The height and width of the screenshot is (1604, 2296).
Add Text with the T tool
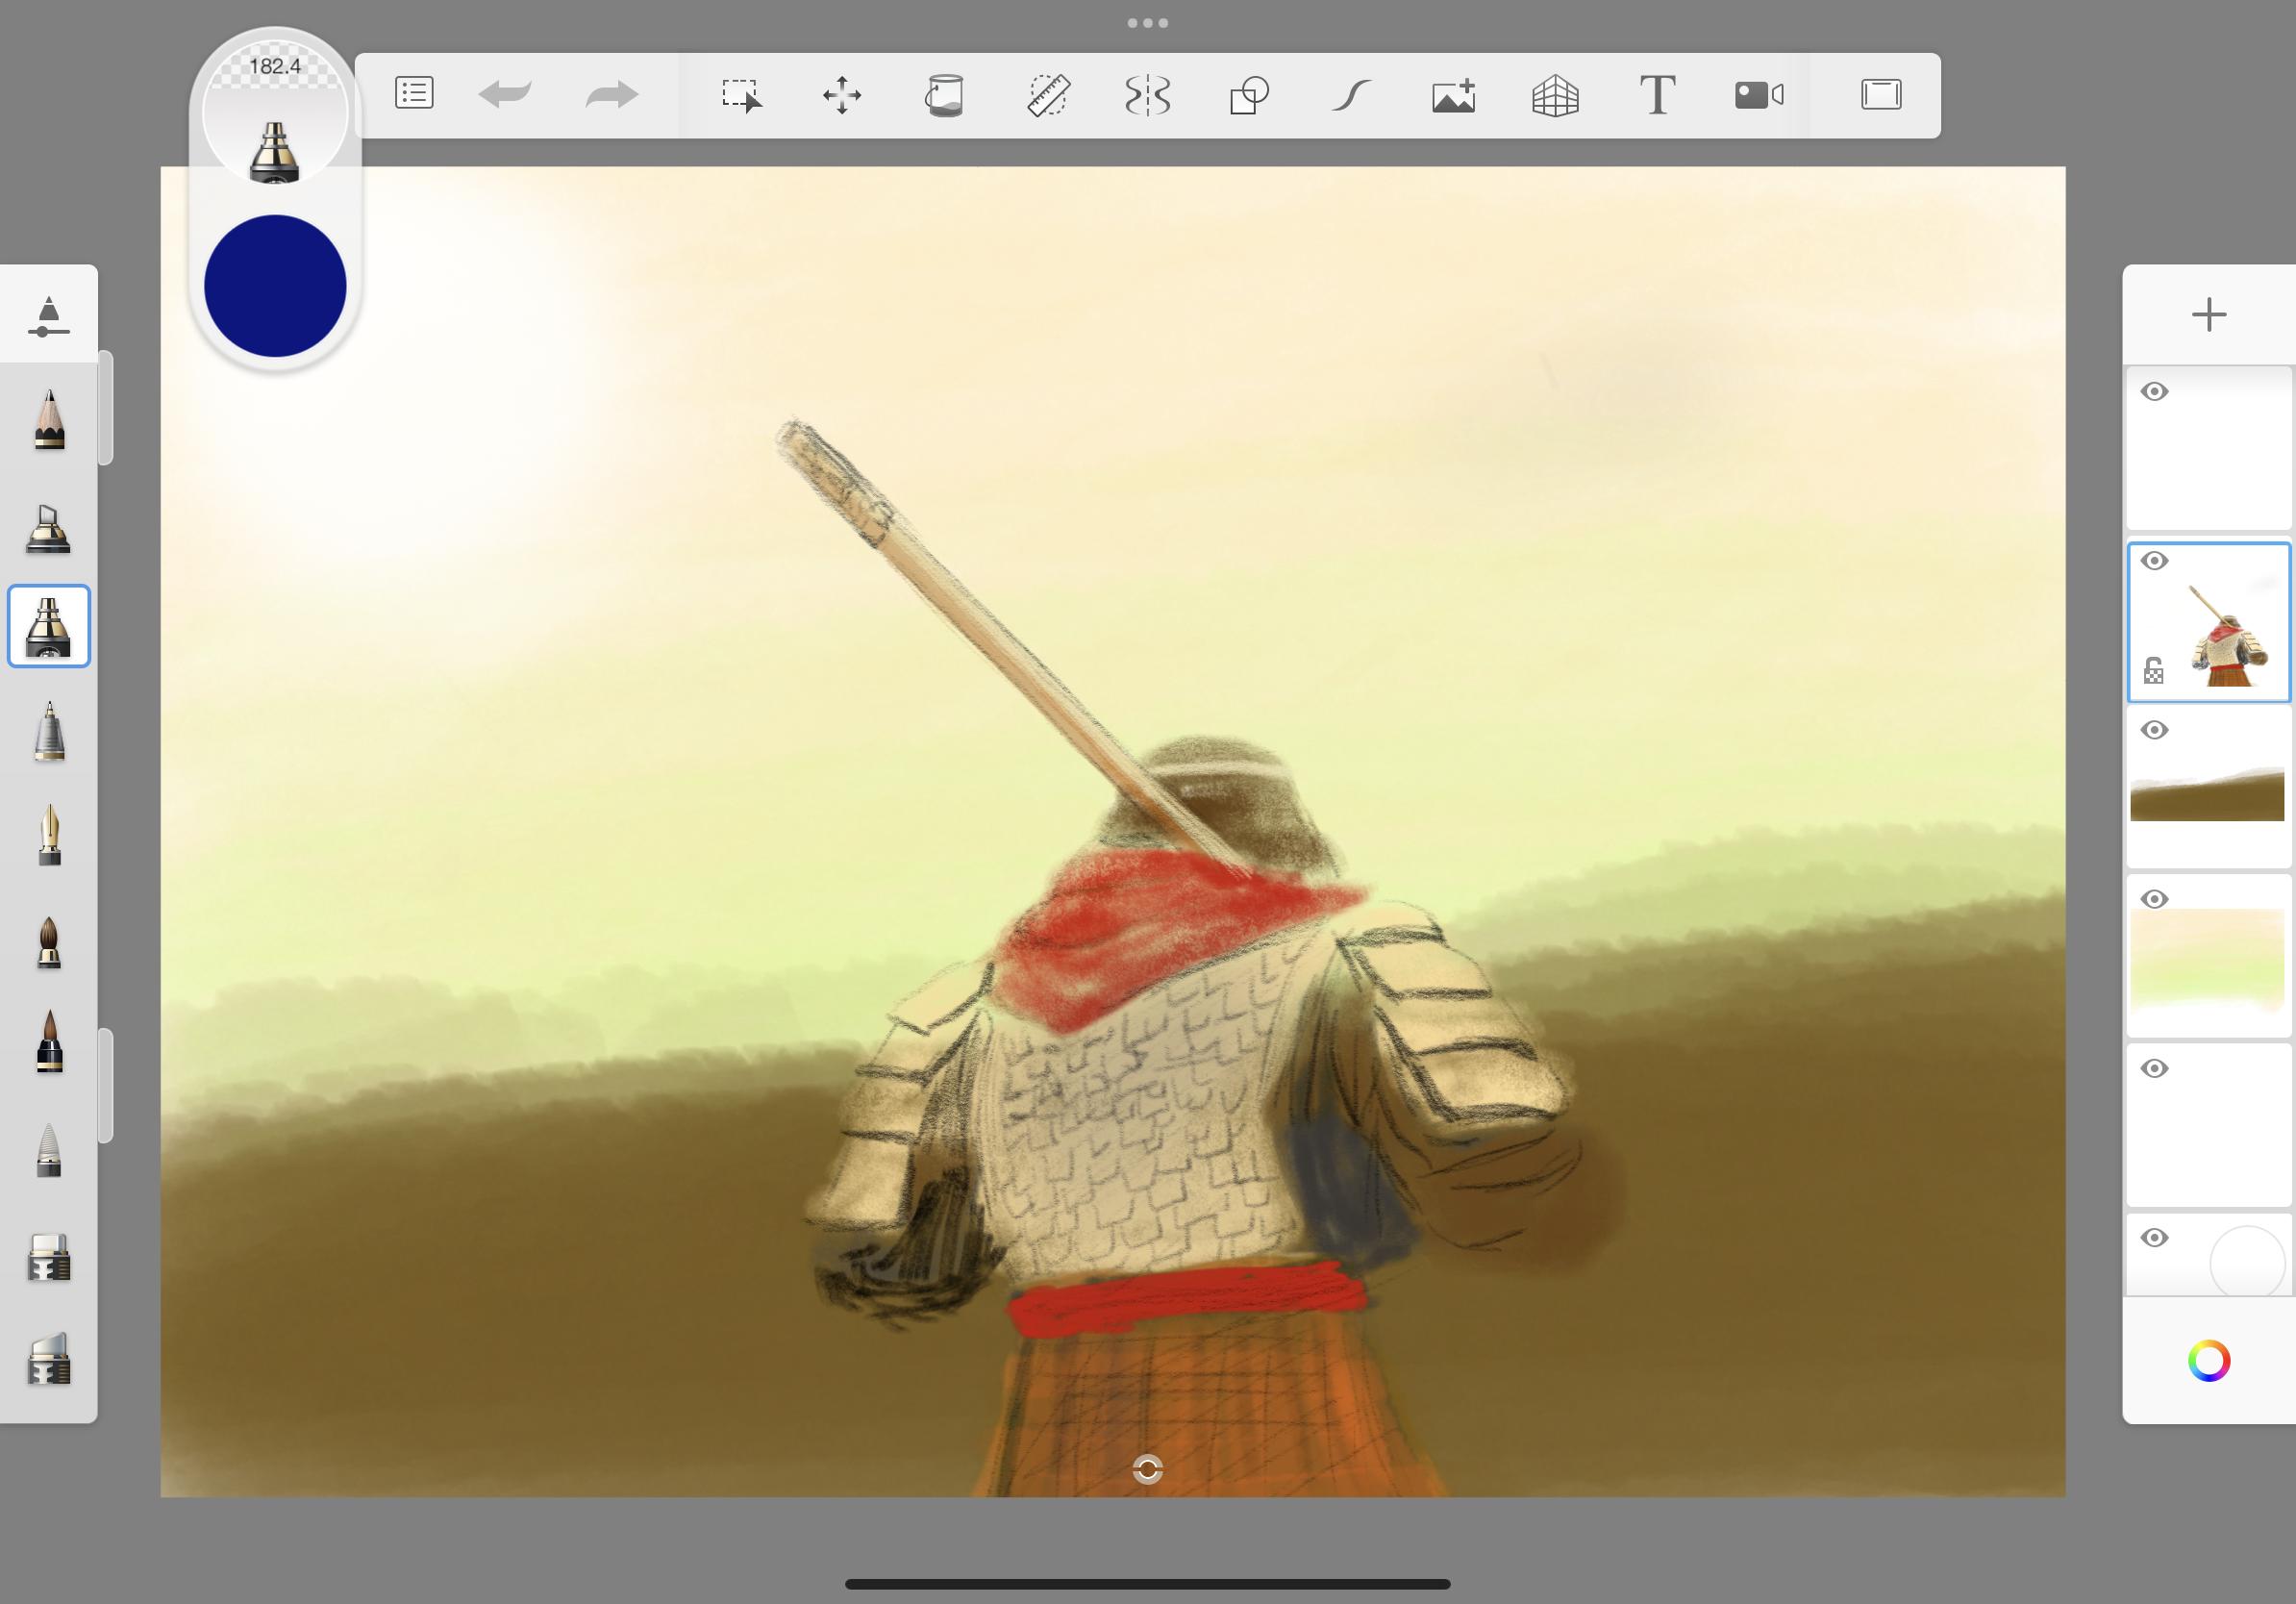tap(1657, 96)
